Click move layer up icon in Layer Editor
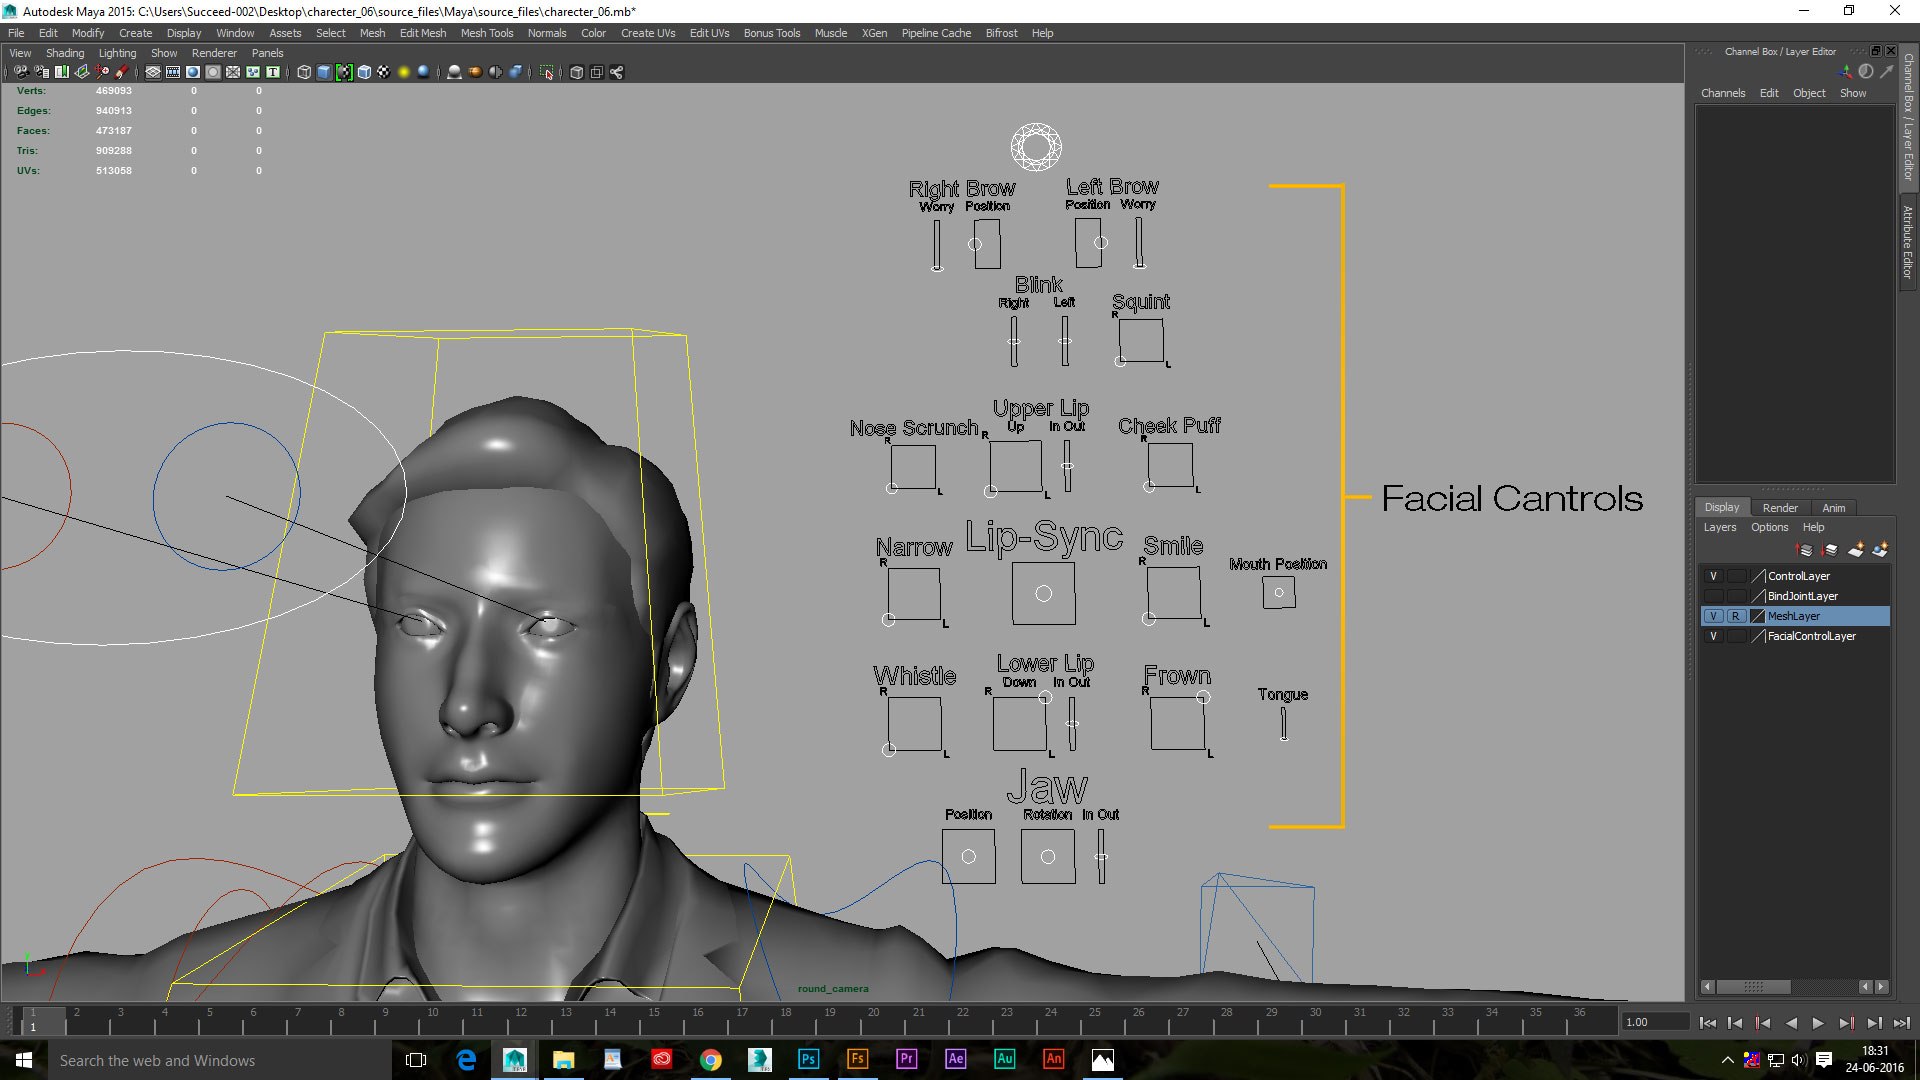Viewport: 1920px width, 1080px height. [x=1804, y=550]
